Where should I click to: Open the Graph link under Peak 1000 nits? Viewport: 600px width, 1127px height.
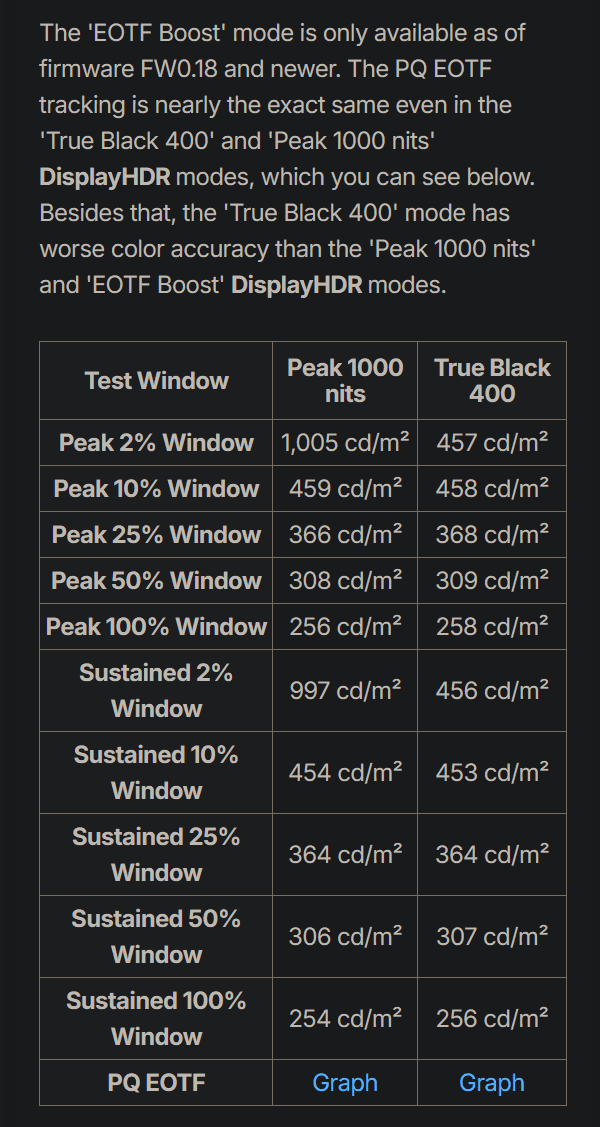tap(345, 1083)
